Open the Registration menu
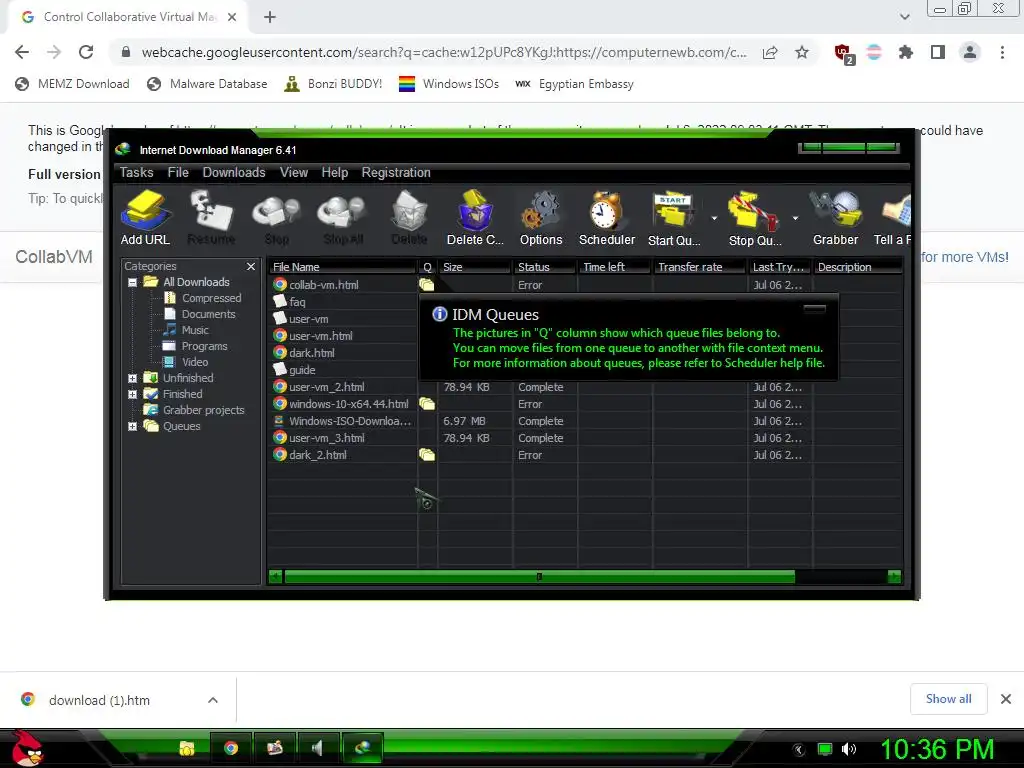 (396, 172)
